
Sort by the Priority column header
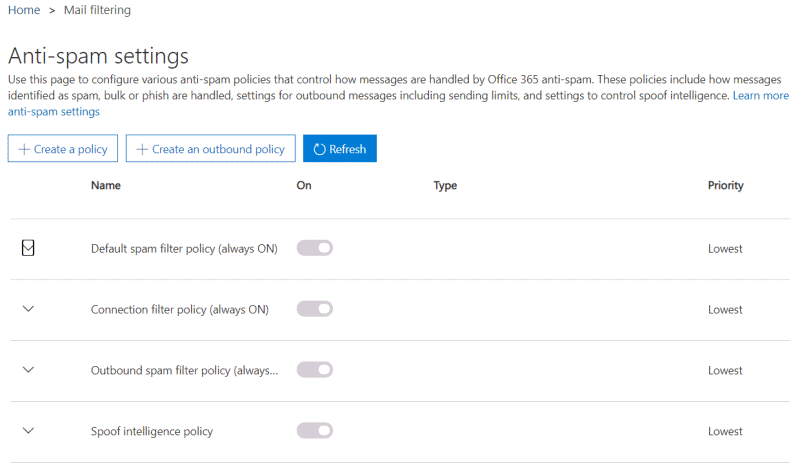[x=726, y=185]
